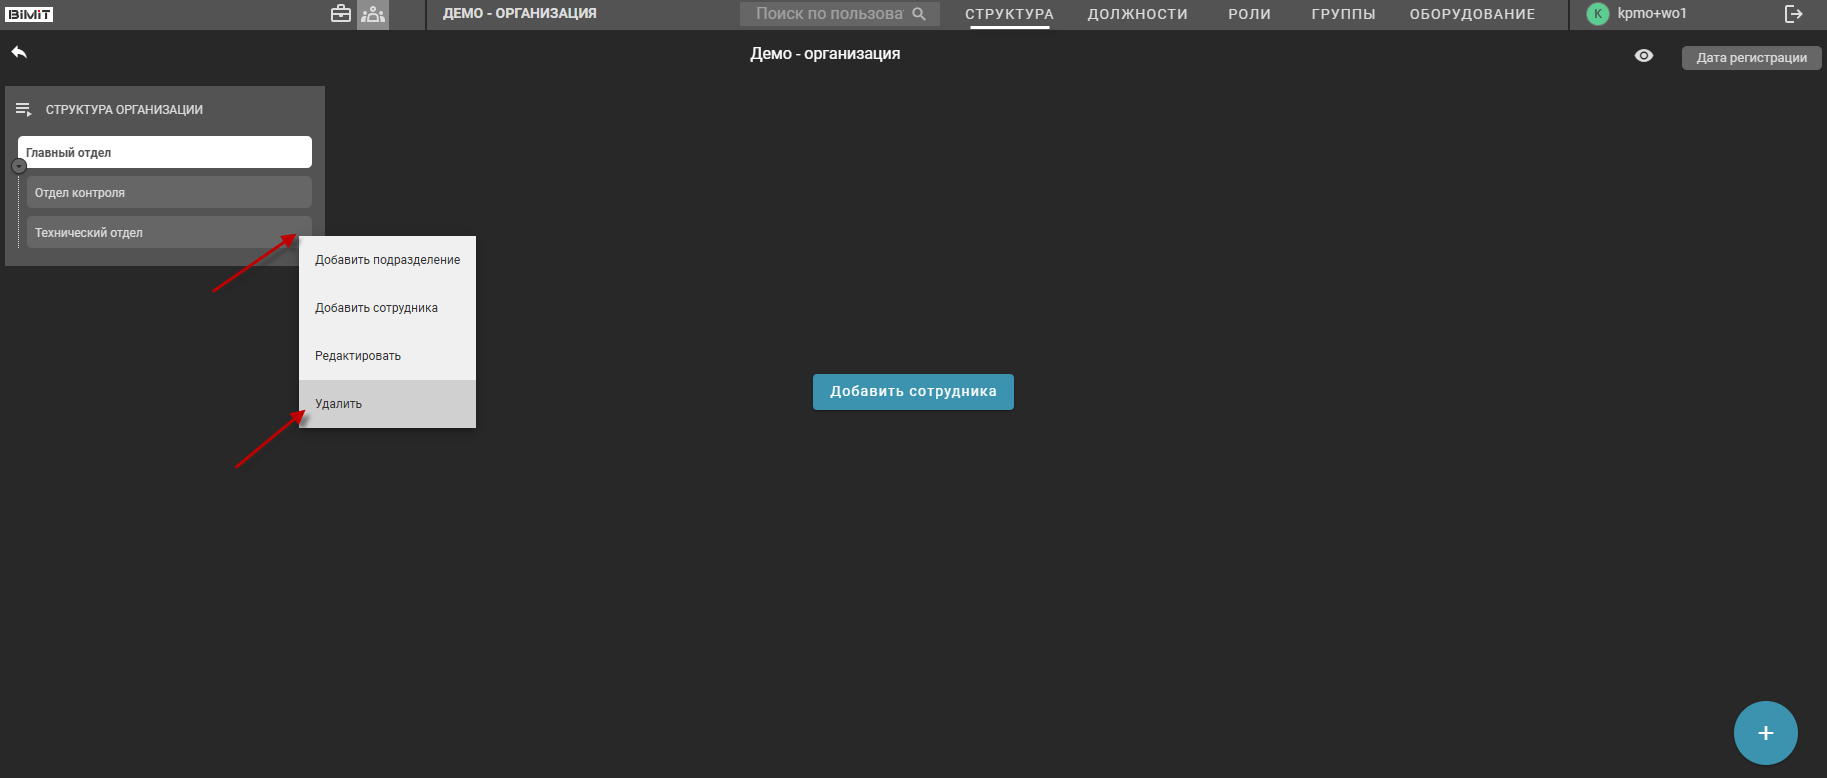Toggle the eye visibility icon
Viewport: 1827px width, 778px height.
click(1643, 56)
